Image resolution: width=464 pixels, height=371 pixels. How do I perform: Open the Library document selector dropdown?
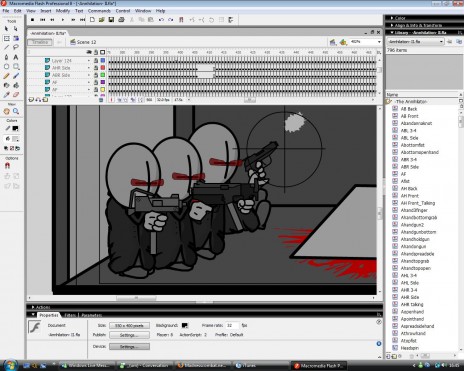tap(441, 41)
